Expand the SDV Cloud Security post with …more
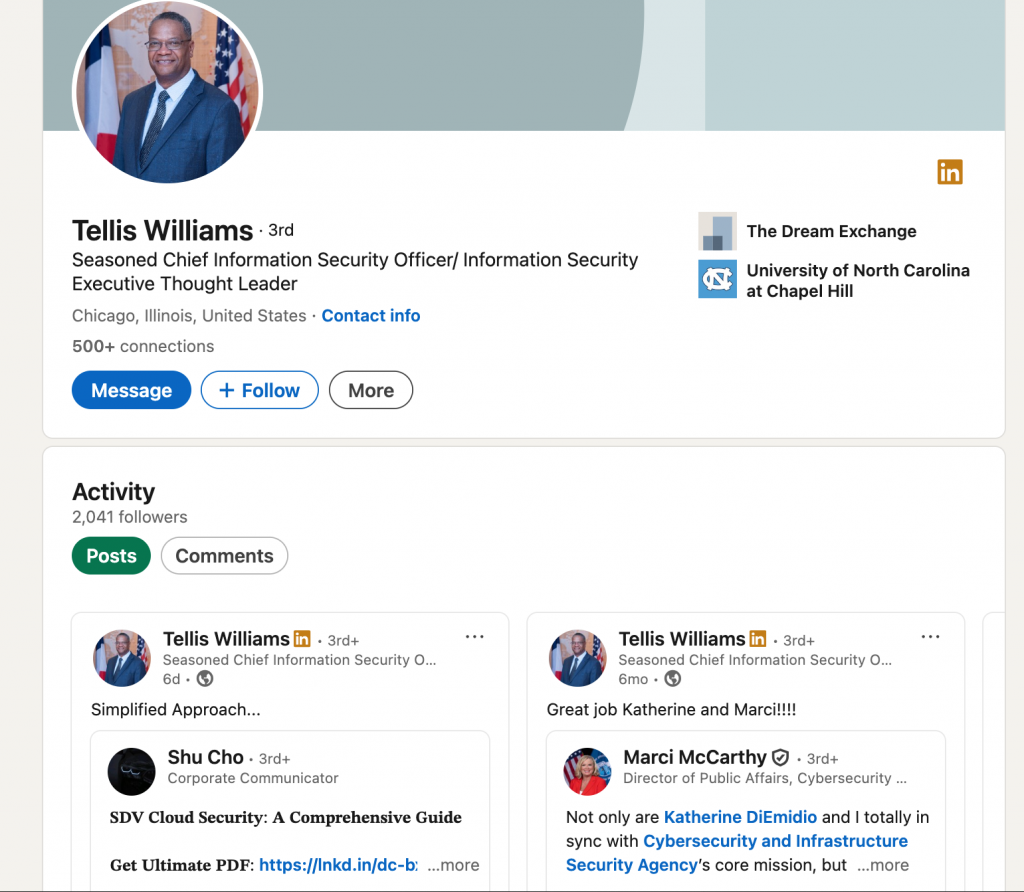This screenshot has width=1024, height=892. pyautogui.click(x=454, y=865)
